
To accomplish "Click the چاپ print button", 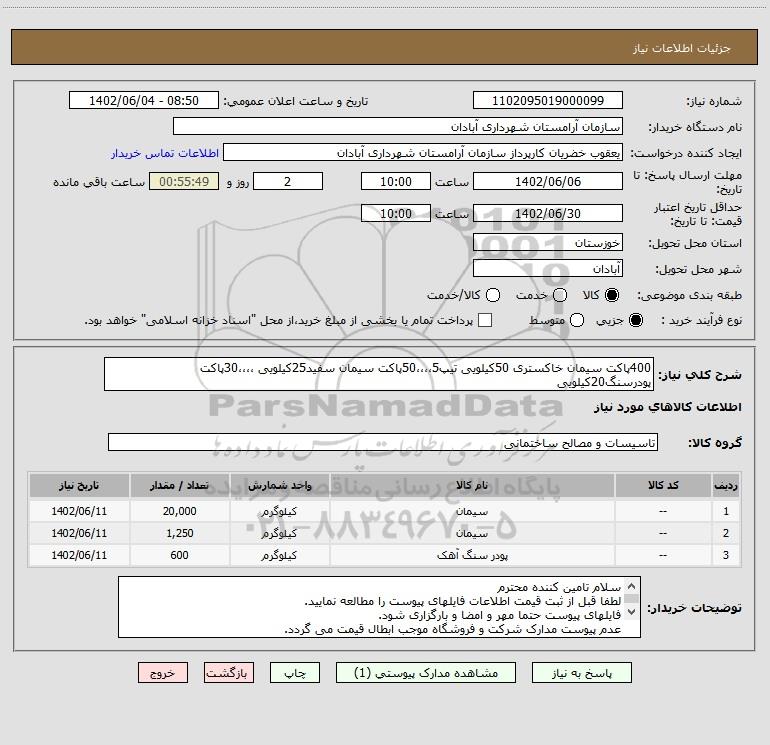I will click(295, 673).
